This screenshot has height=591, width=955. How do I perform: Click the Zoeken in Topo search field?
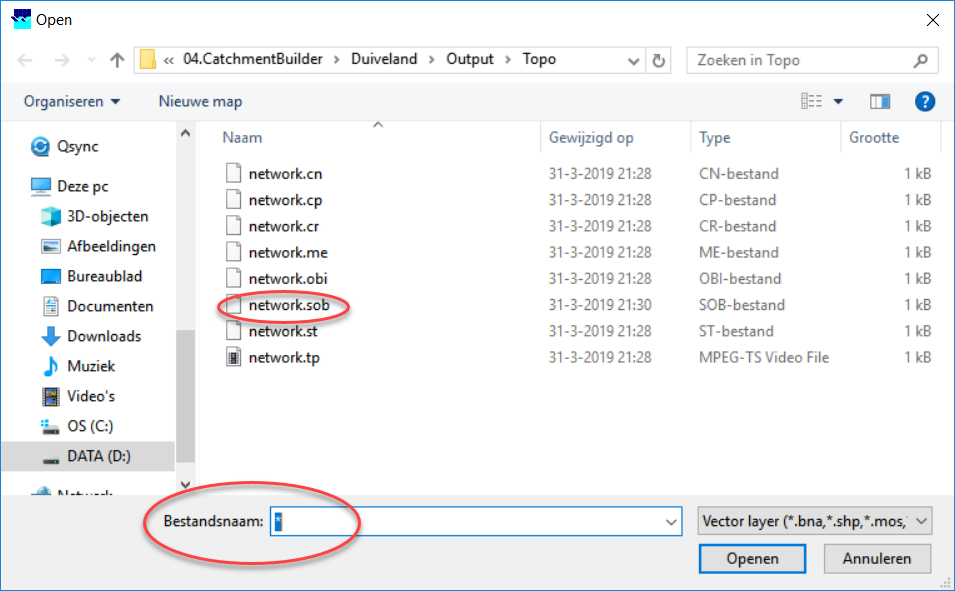tap(800, 60)
